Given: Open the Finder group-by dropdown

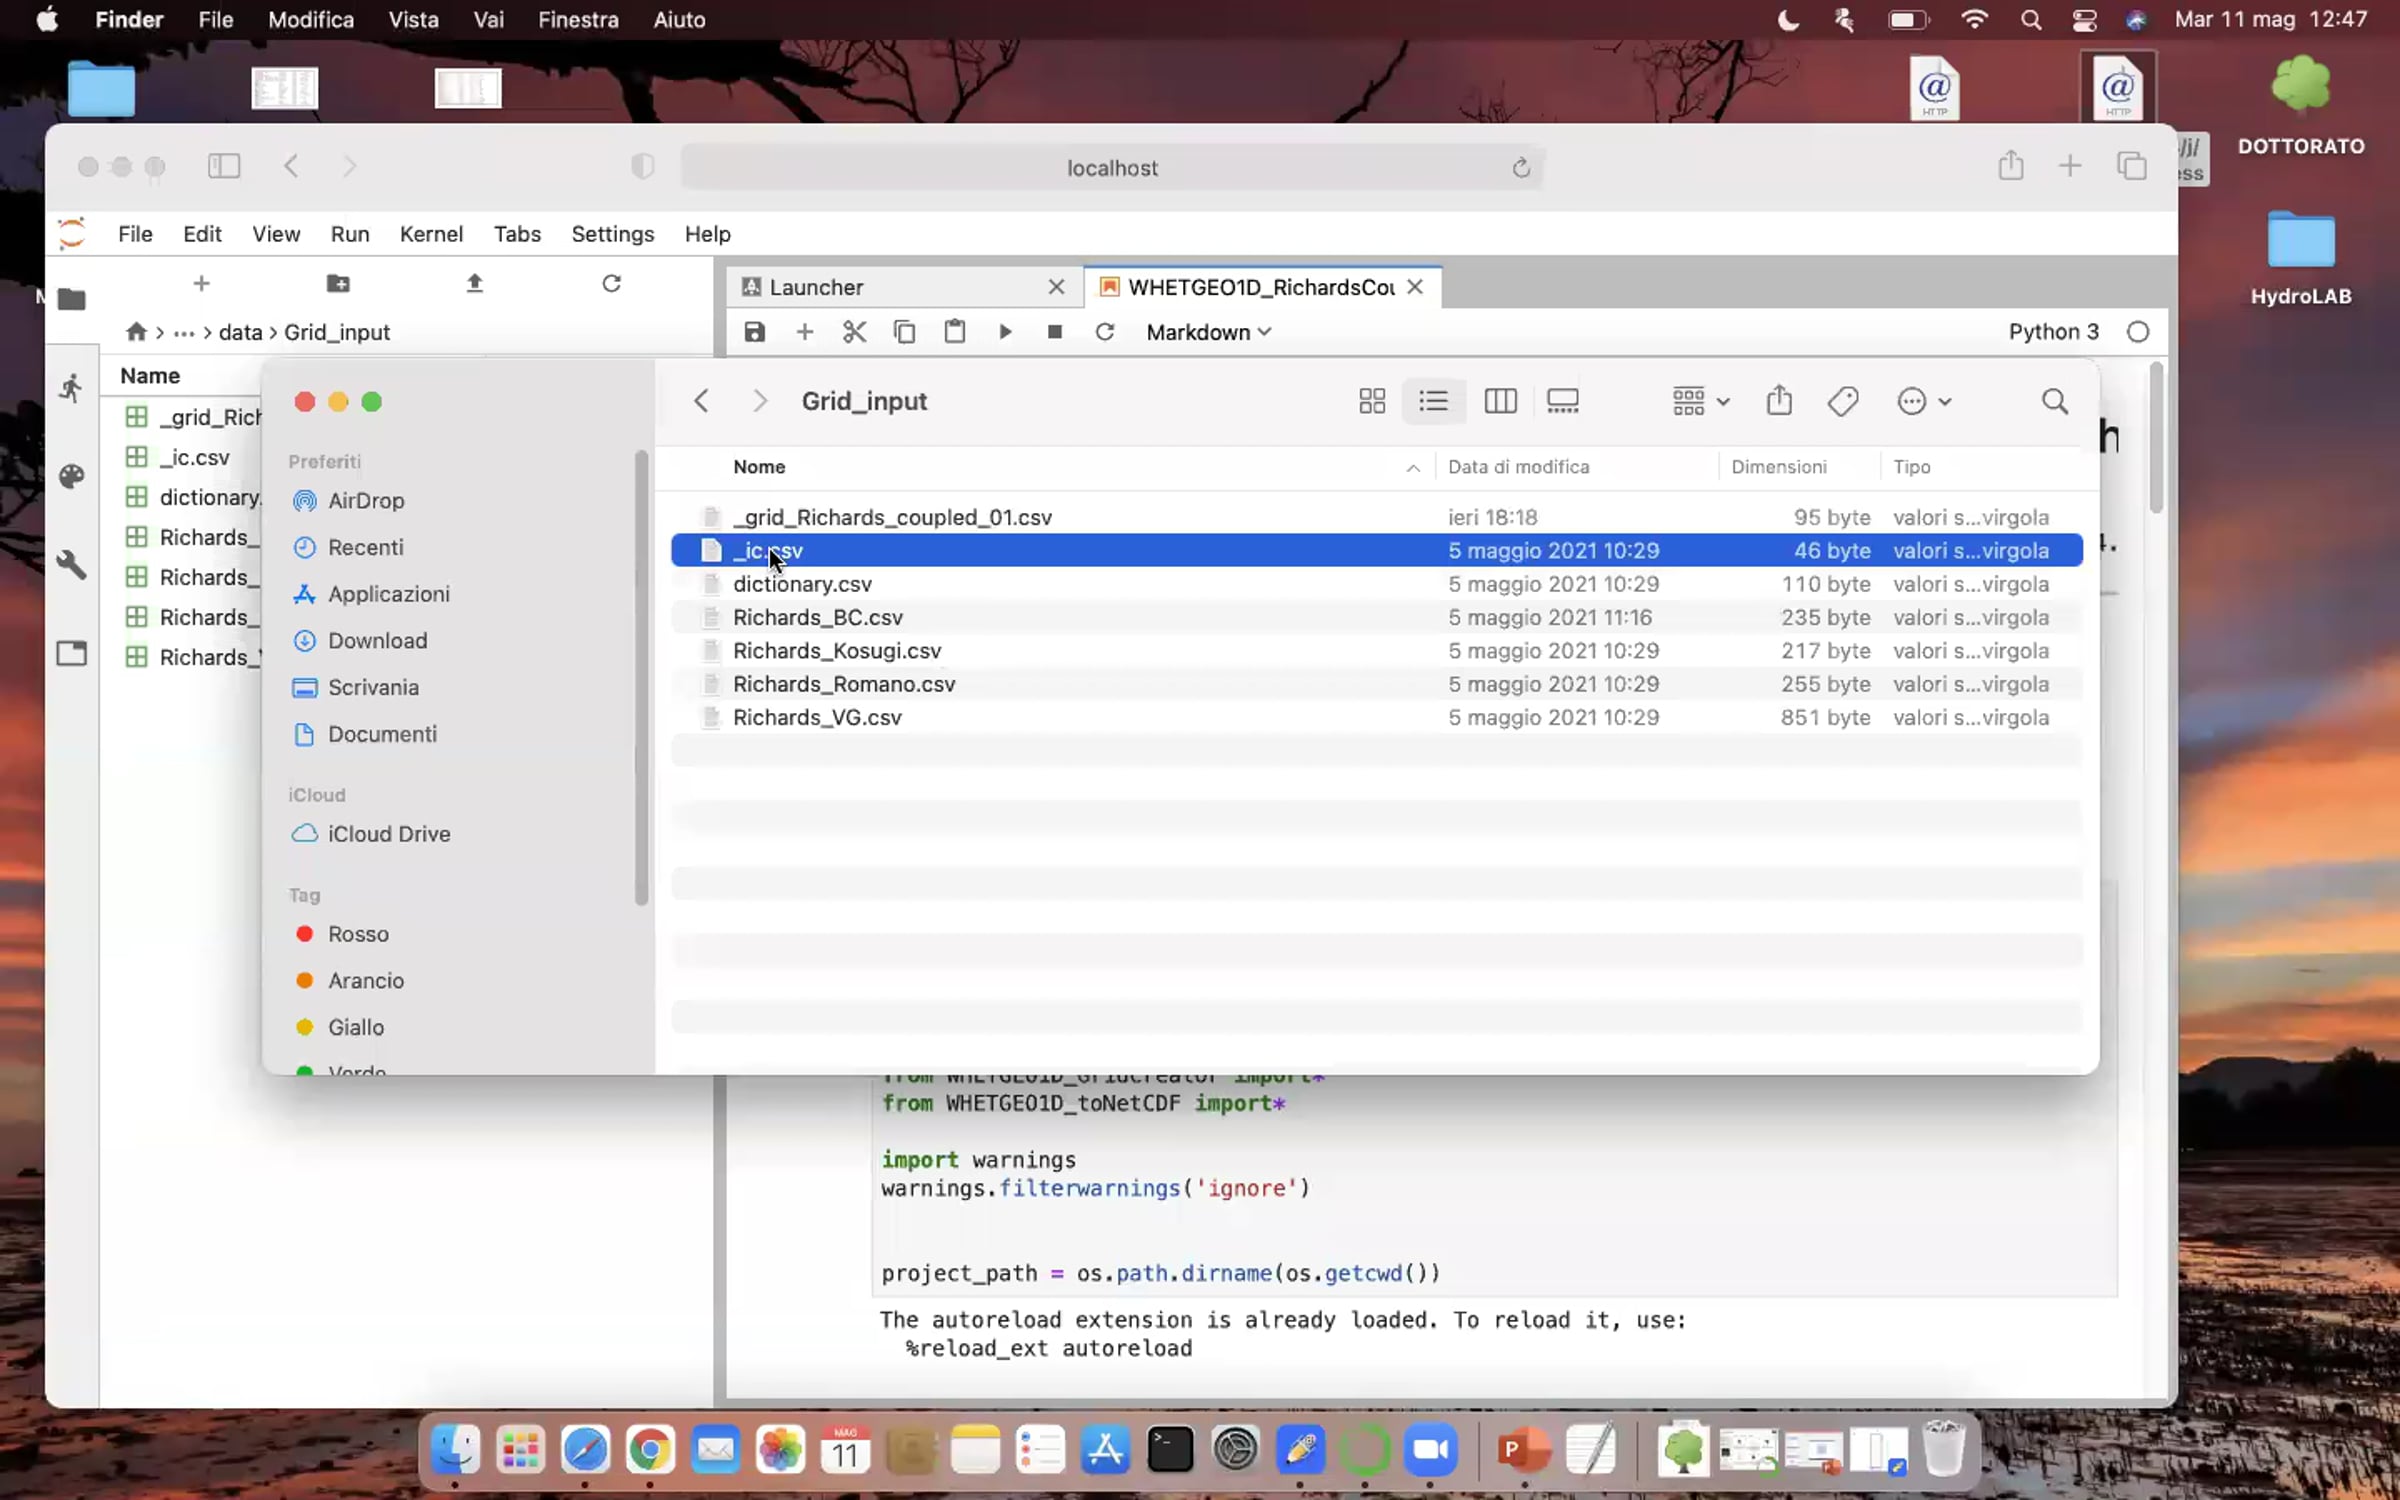Looking at the screenshot, I should (1700, 401).
